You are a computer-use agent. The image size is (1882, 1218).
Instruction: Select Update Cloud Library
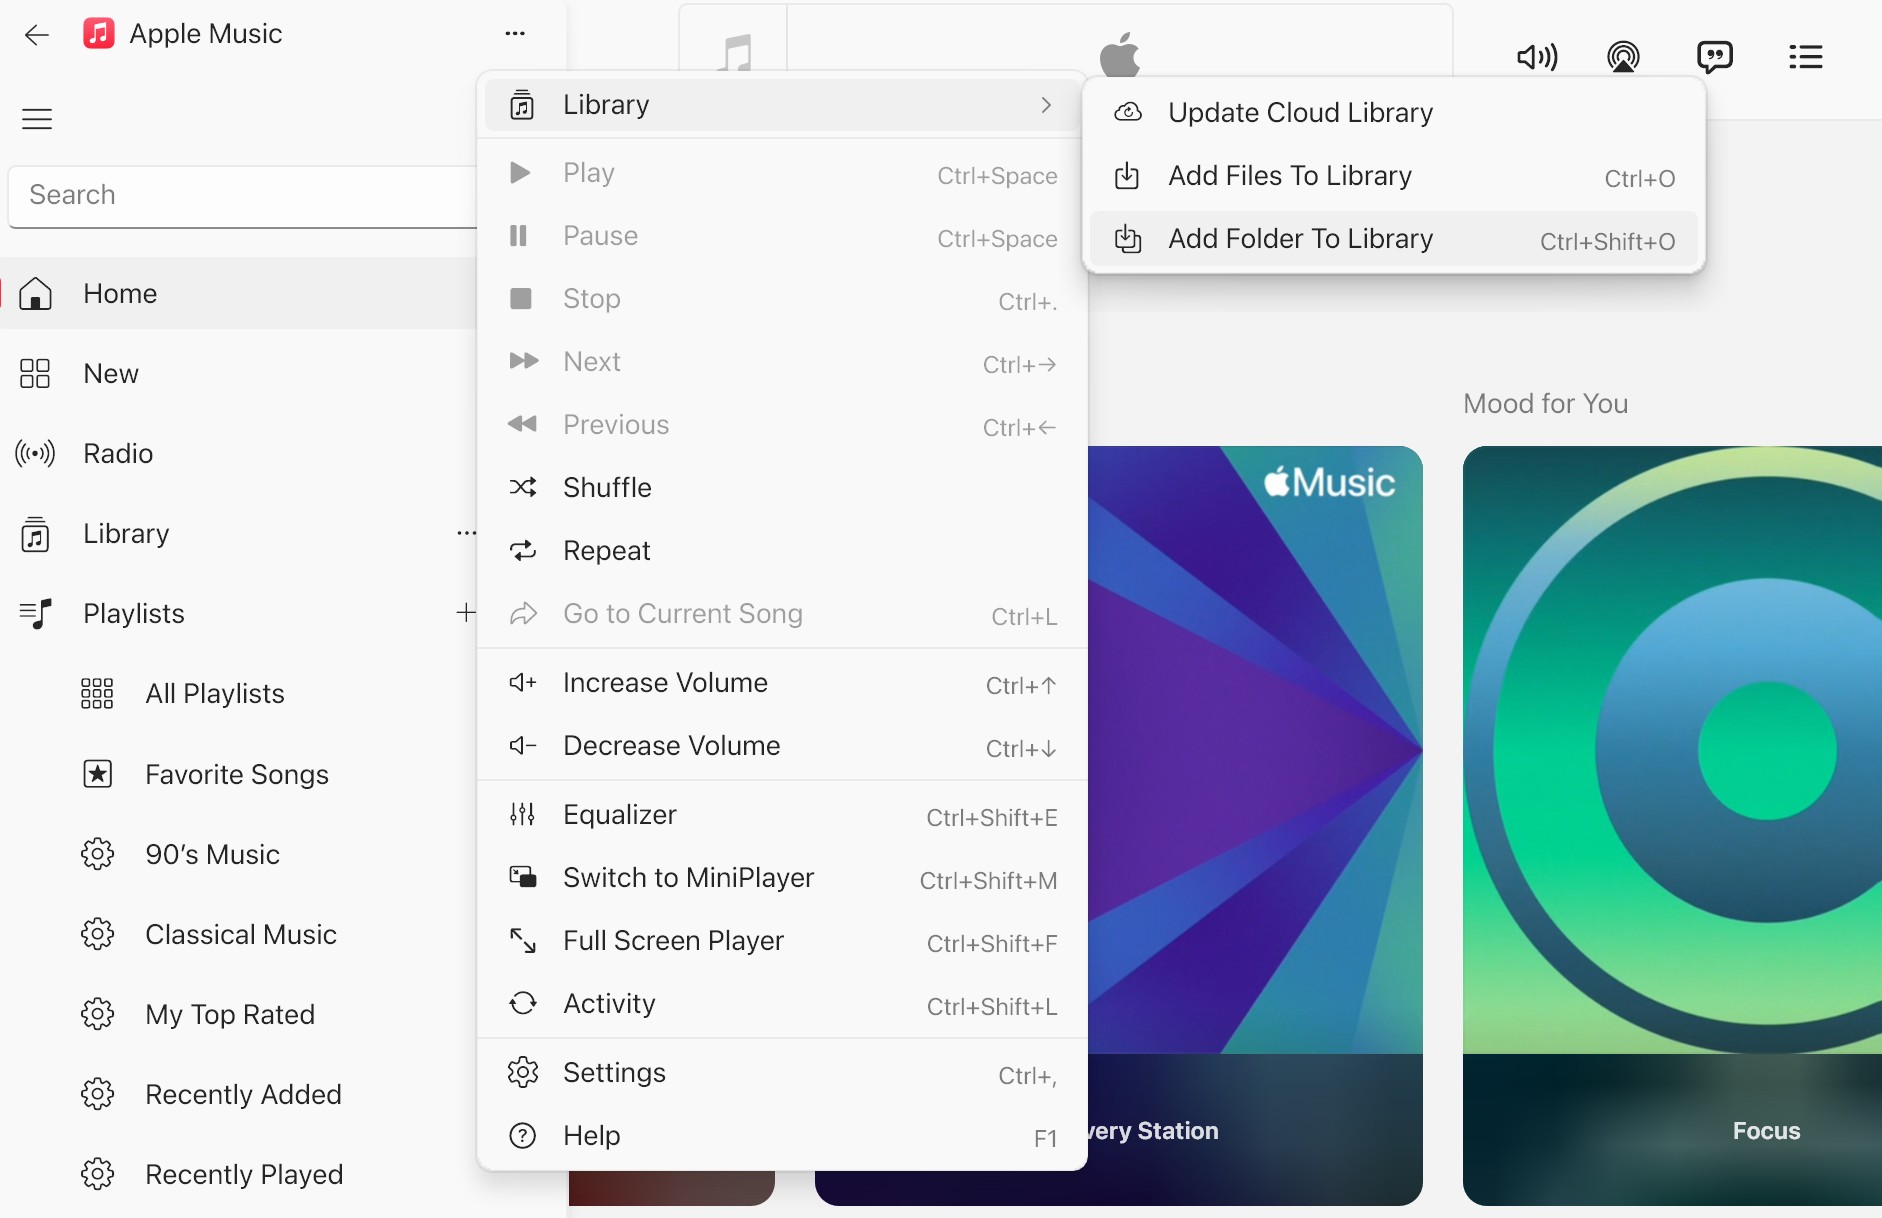point(1394,113)
